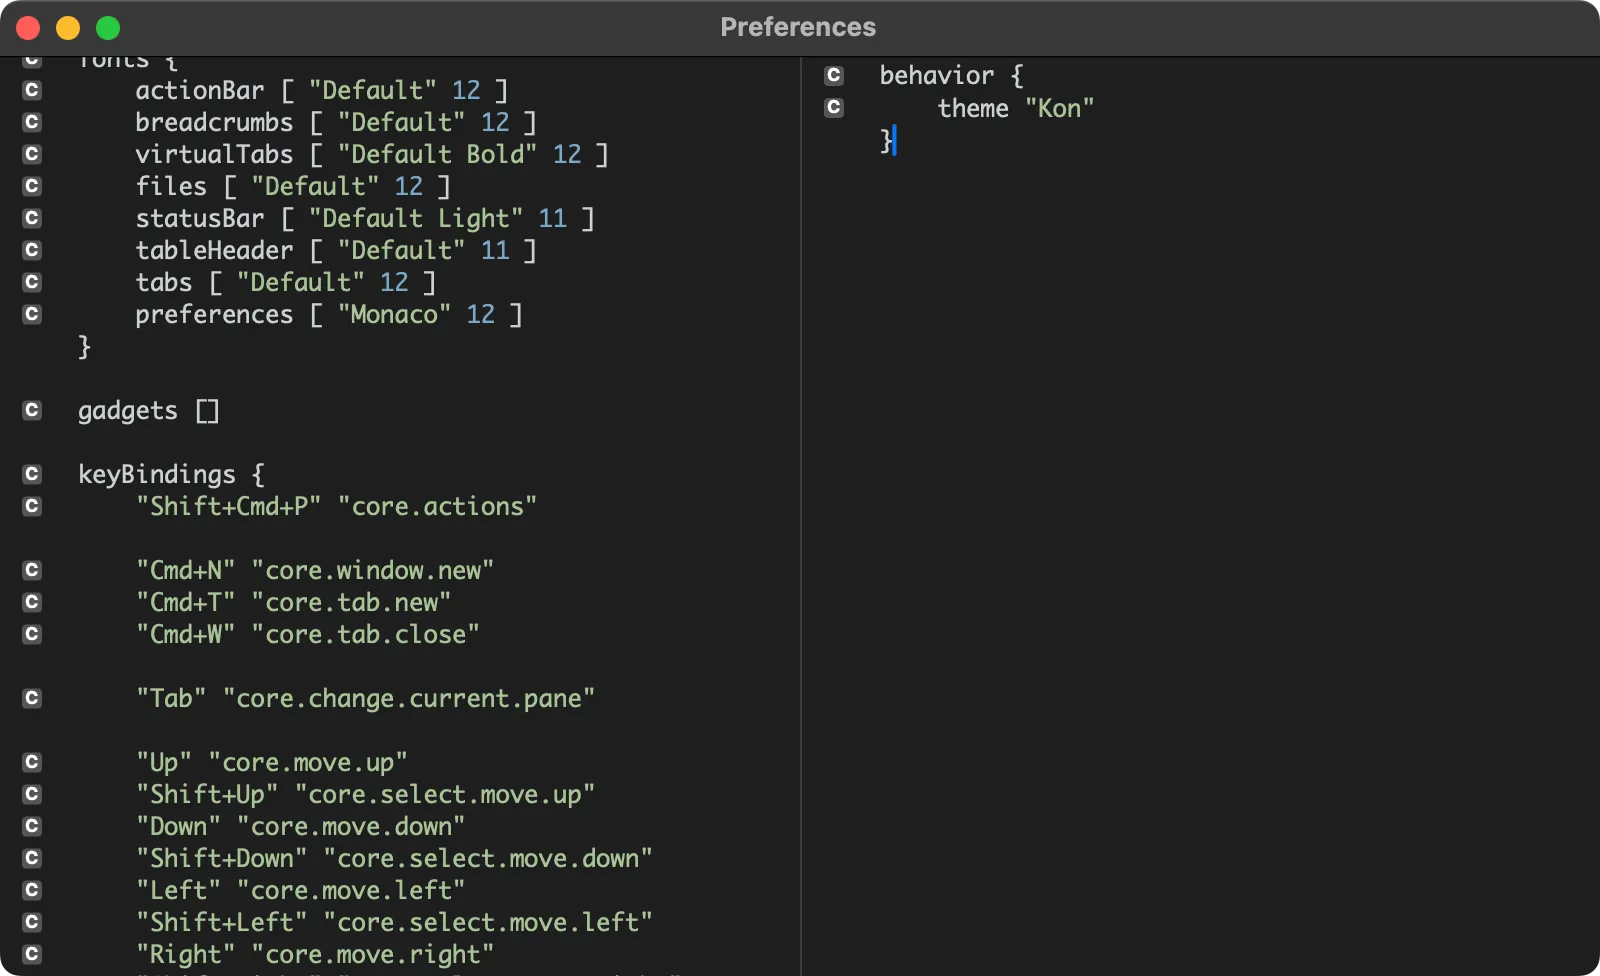The image size is (1600, 976).
Task: Click the C icon beside Tab key binding
Action: [32, 698]
